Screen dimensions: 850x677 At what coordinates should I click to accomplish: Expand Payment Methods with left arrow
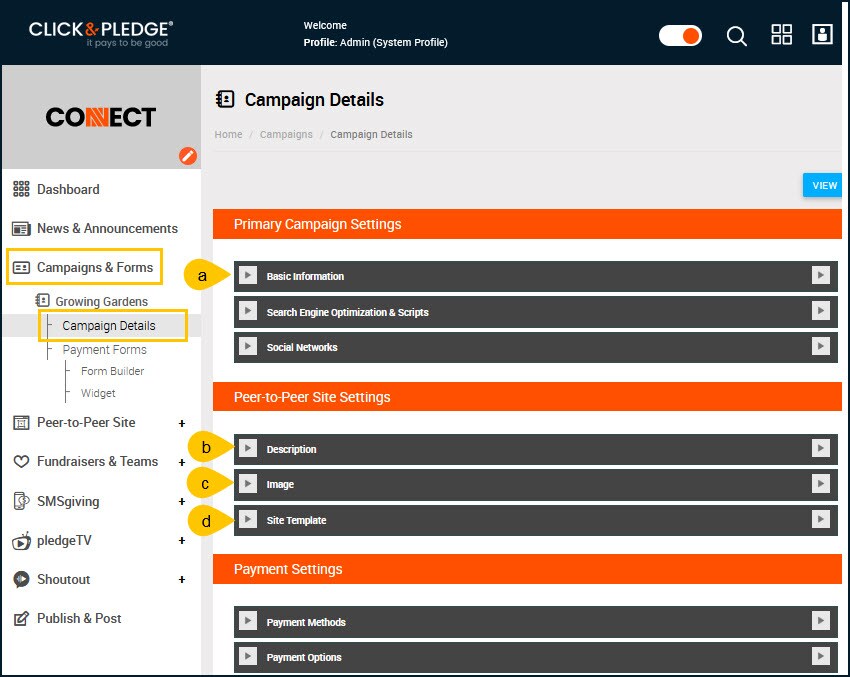(x=248, y=621)
